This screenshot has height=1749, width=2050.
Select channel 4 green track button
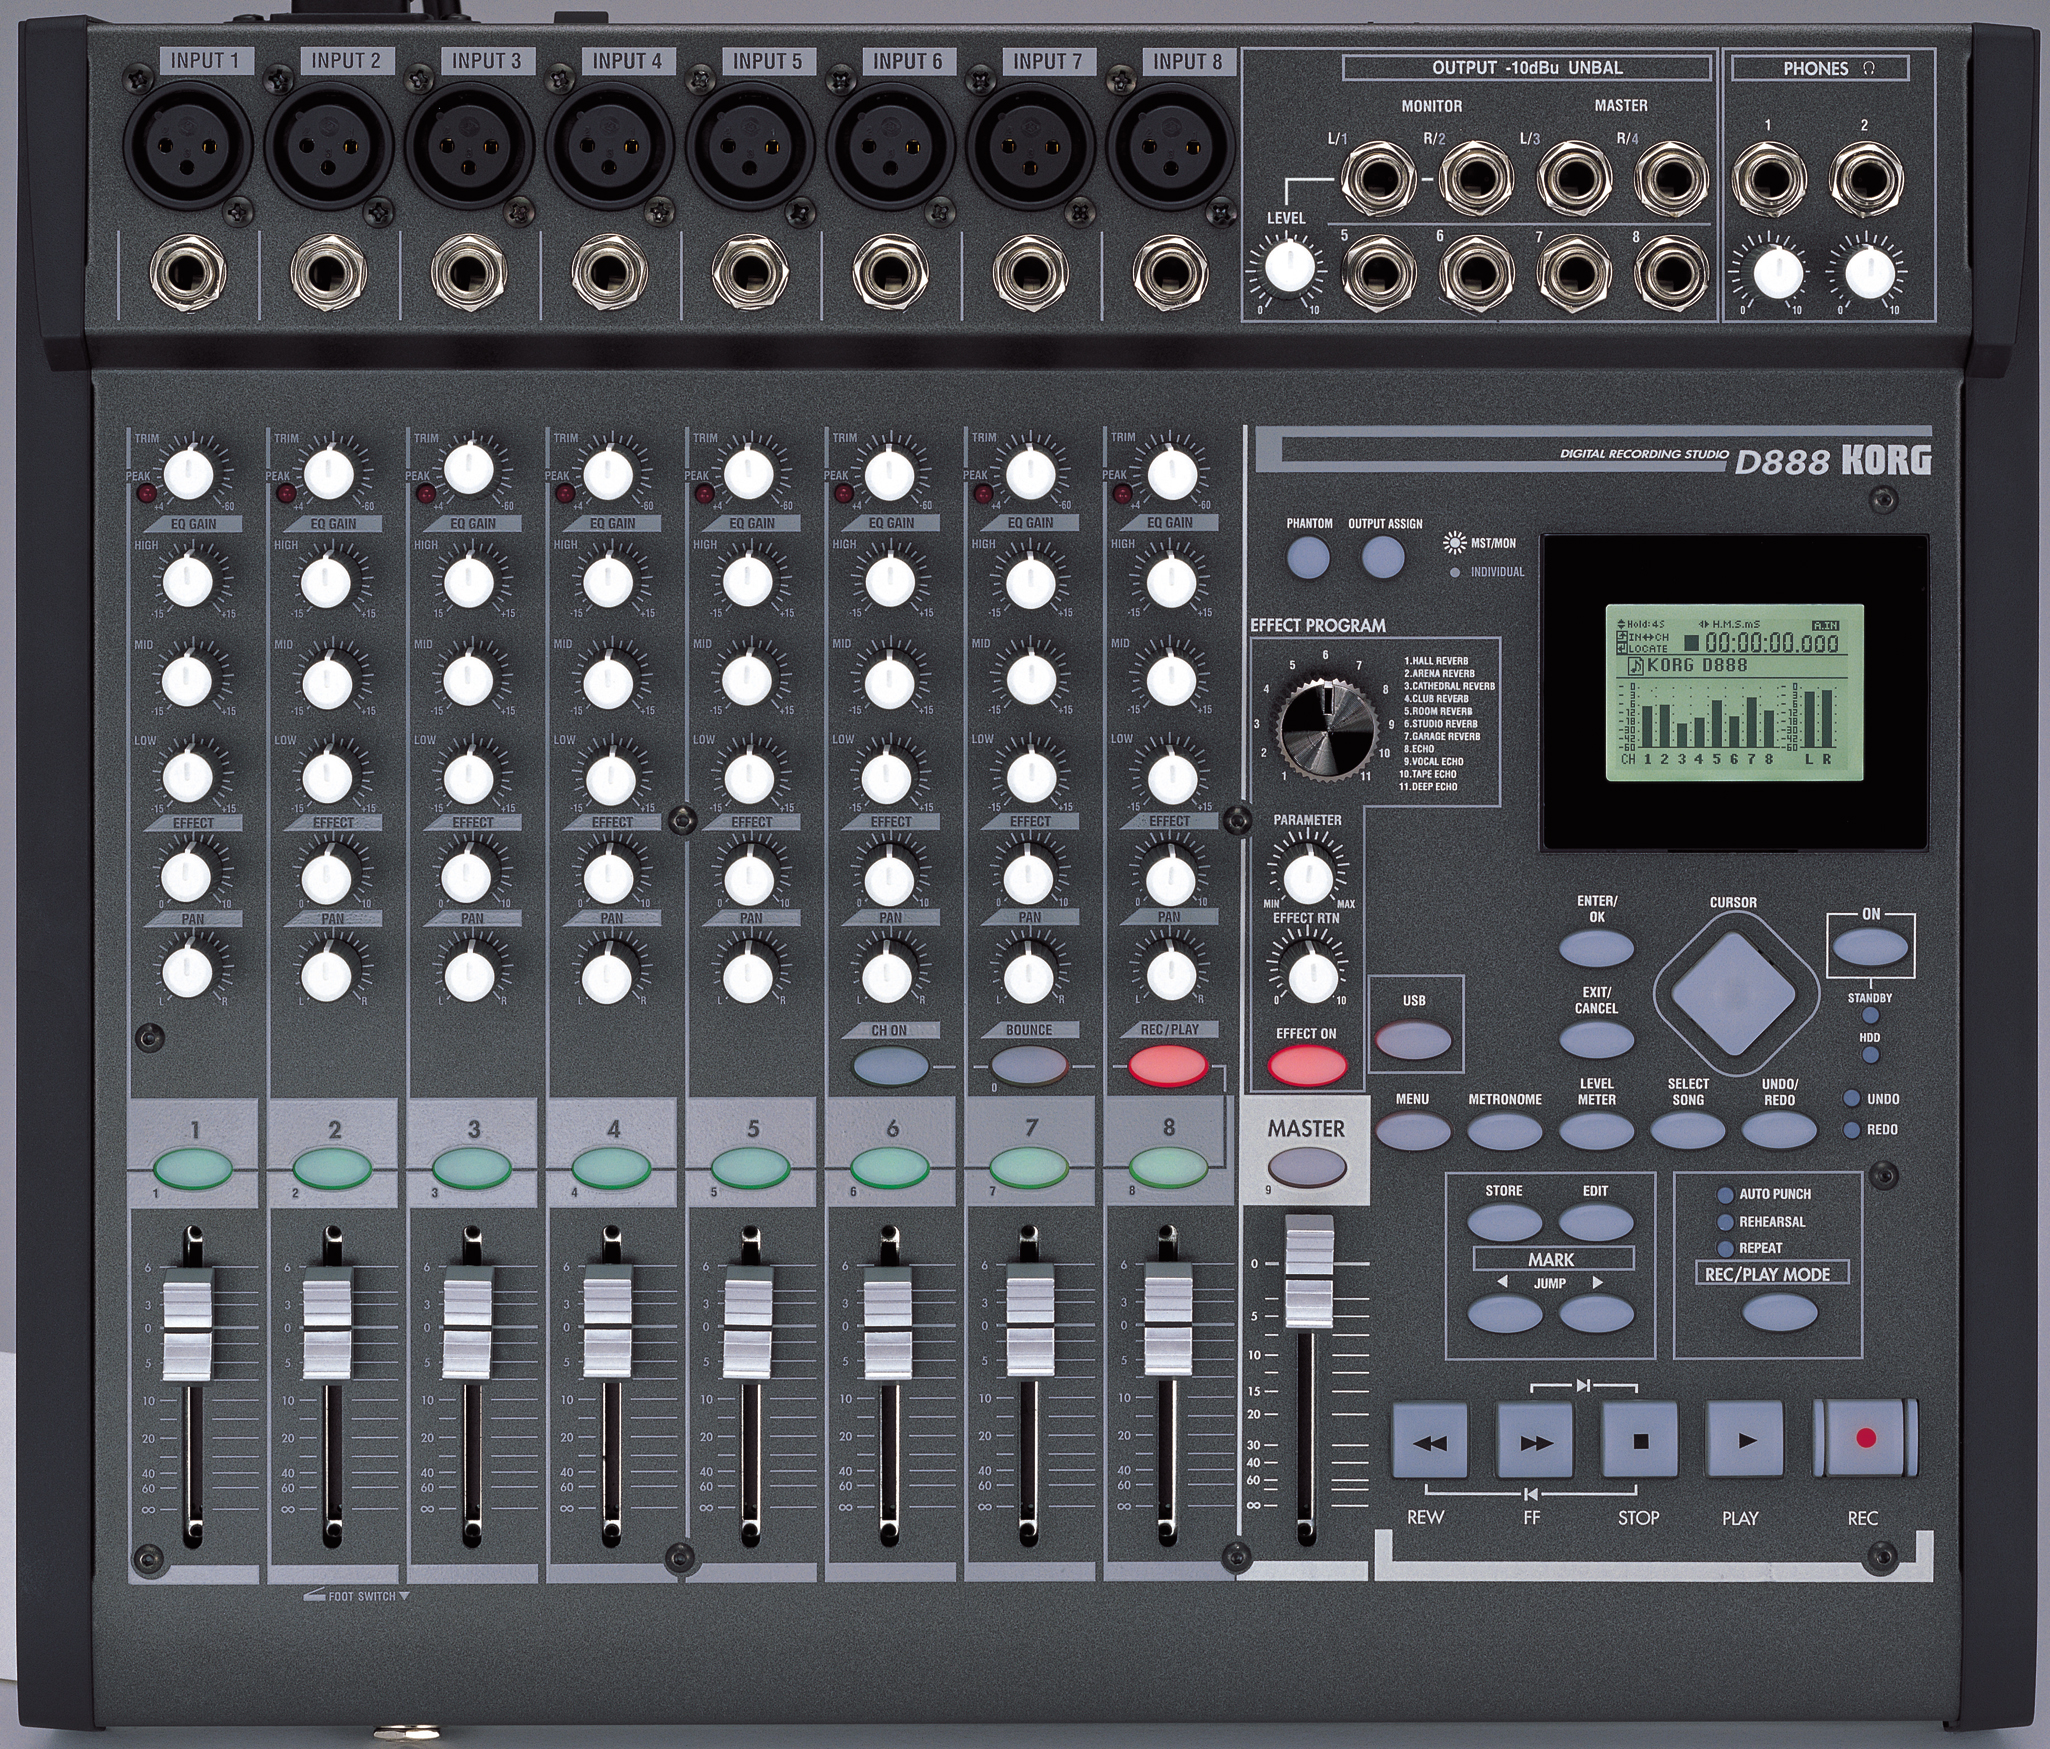pyautogui.click(x=611, y=1167)
